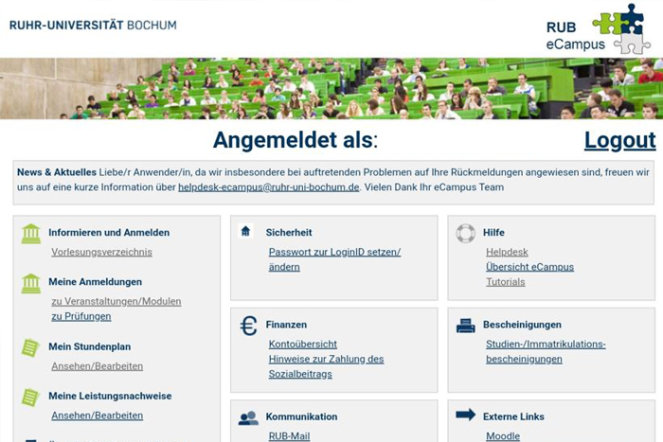This screenshot has width=663, height=442.
Task: Open the Tutorials help link
Action: pyautogui.click(x=505, y=282)
